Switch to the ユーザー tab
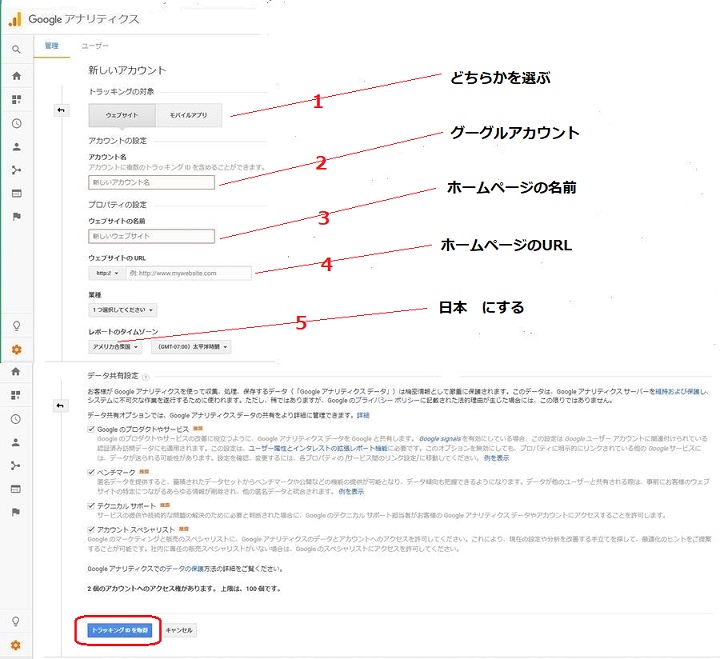720x659 pixels. pyautogui.click(x=95, y=46)
